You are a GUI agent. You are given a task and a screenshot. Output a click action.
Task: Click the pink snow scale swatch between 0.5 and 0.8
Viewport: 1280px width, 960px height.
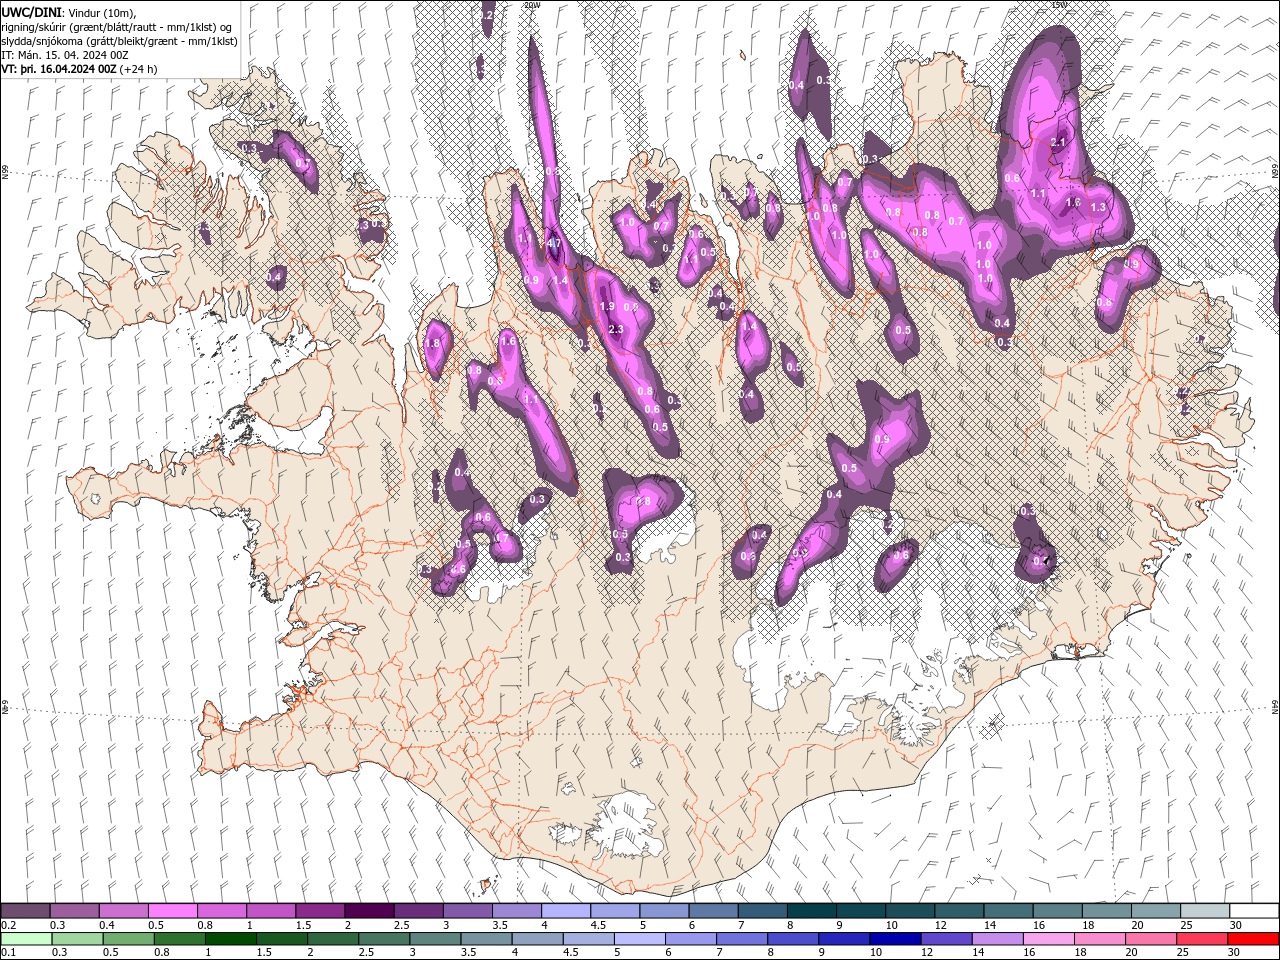tap(172, 910)
